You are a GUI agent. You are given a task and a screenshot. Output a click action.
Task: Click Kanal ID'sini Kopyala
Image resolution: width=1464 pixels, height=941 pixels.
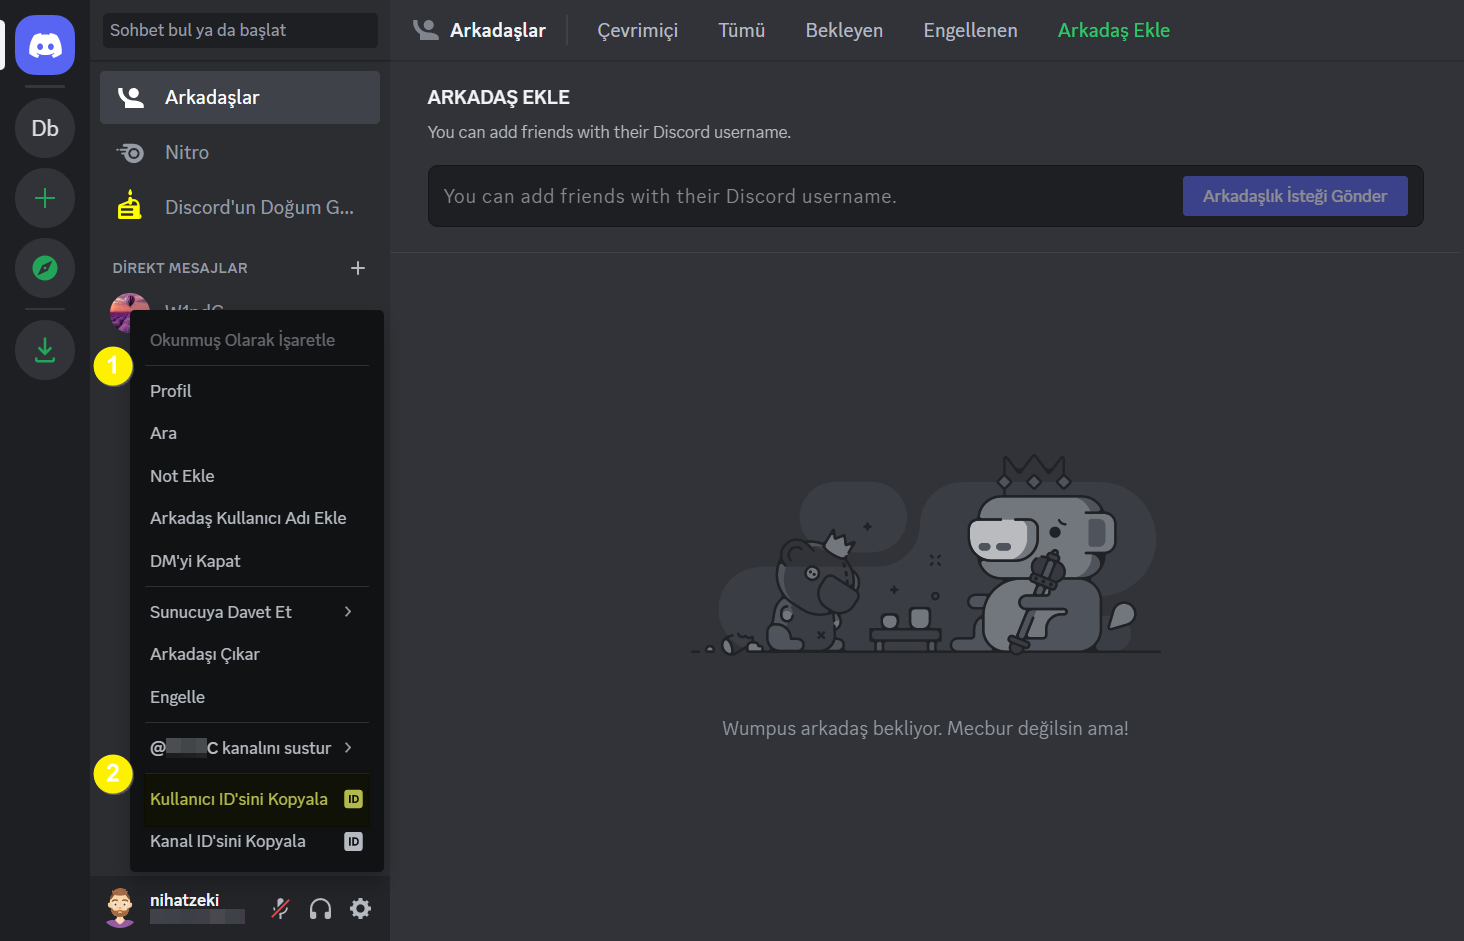[257, 841]
